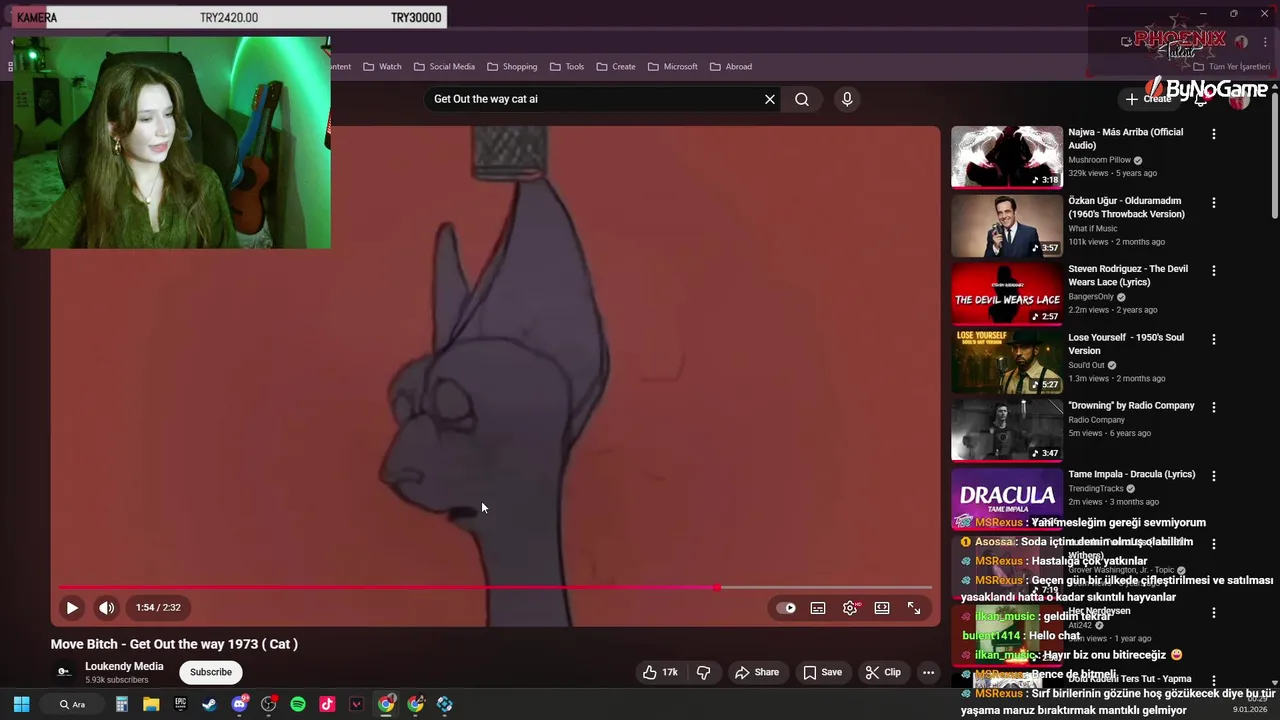The image size is (1280, 720).
Task: Mute the video volume speaker icon
Action: [x=106, y=607]
